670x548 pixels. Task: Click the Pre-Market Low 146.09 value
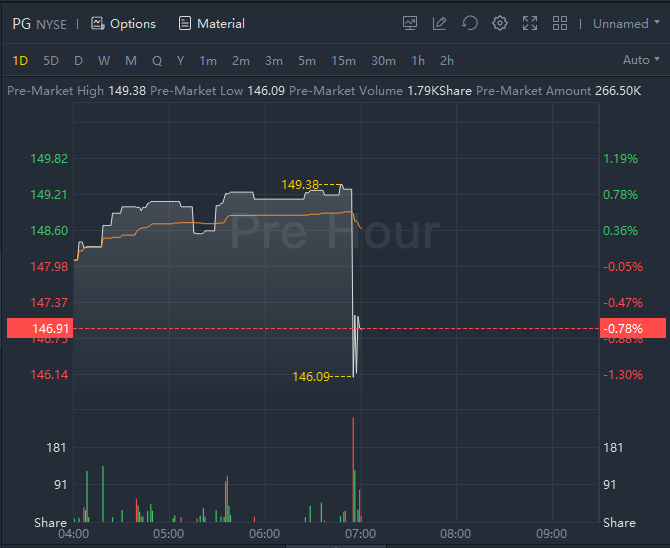point(266,91)
